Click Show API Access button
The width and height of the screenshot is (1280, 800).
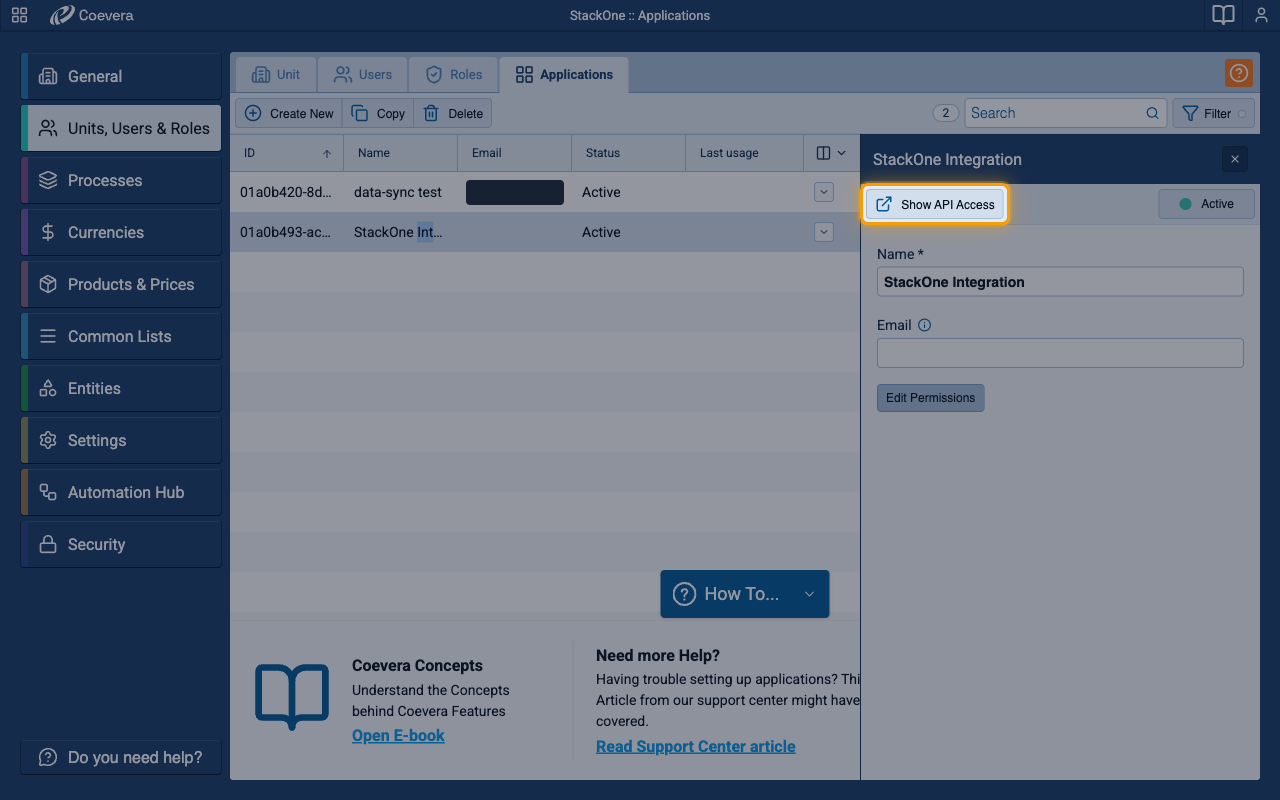935,204
